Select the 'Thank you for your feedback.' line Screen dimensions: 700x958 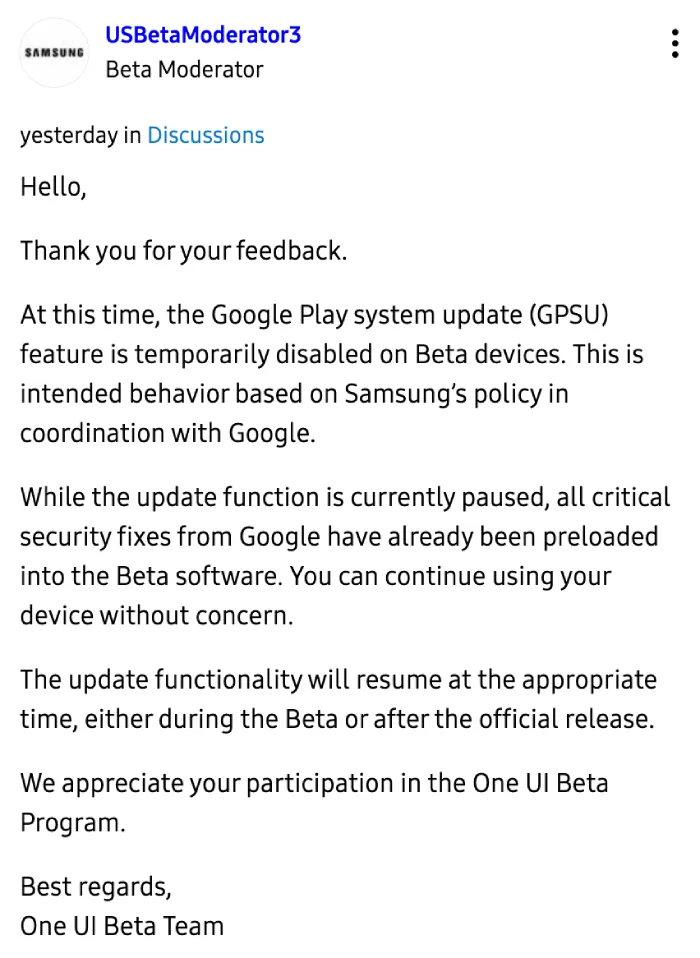point(183,251)
